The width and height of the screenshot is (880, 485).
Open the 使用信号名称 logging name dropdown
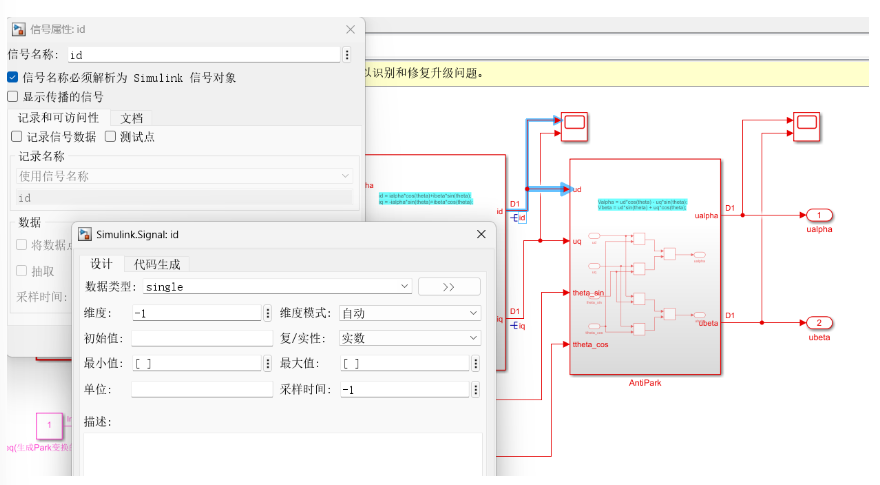(x=184, y=176)
